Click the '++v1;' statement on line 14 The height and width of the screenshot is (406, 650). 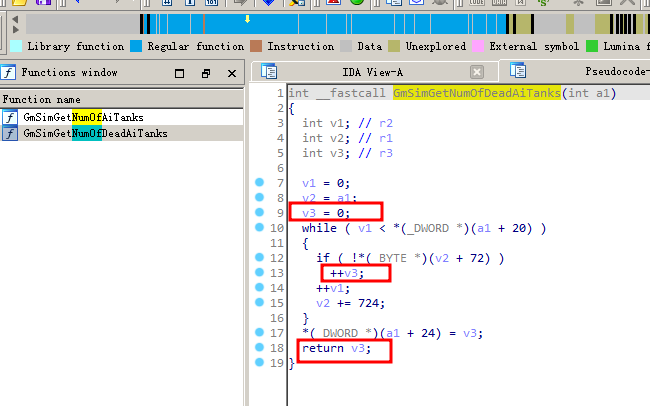333,288
